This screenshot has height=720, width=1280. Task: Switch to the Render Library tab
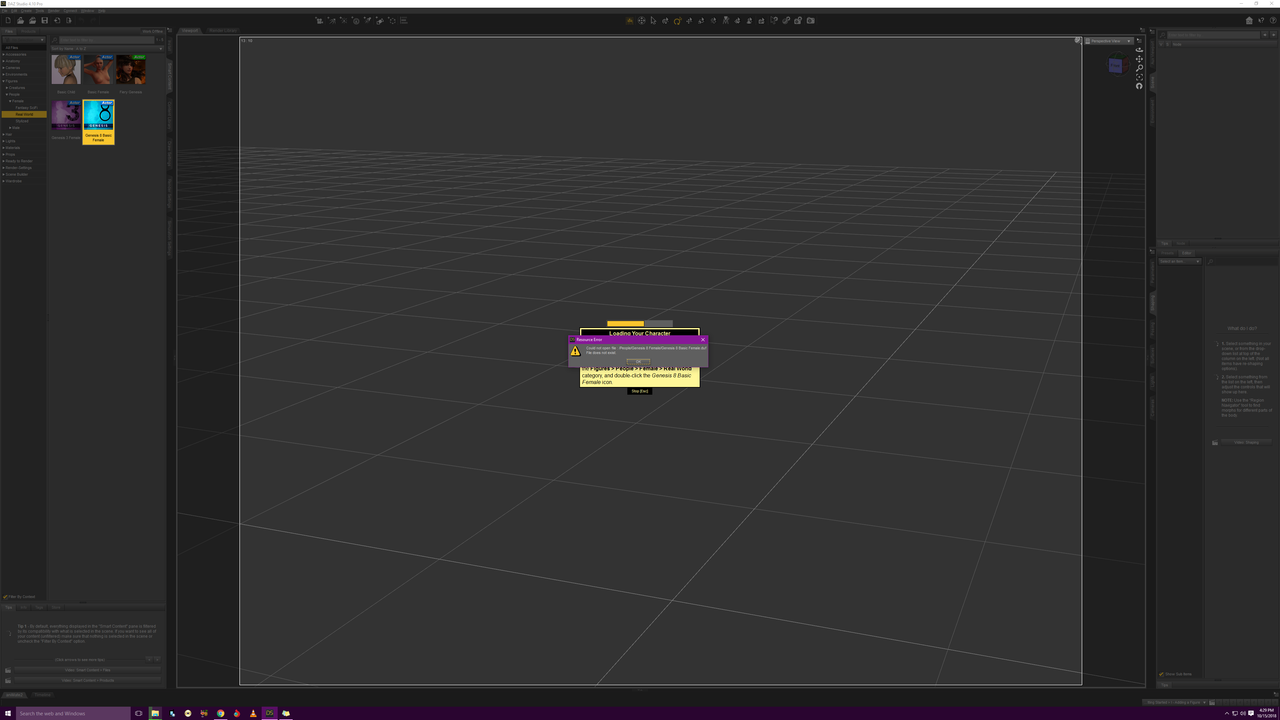[x=223, y=31]
